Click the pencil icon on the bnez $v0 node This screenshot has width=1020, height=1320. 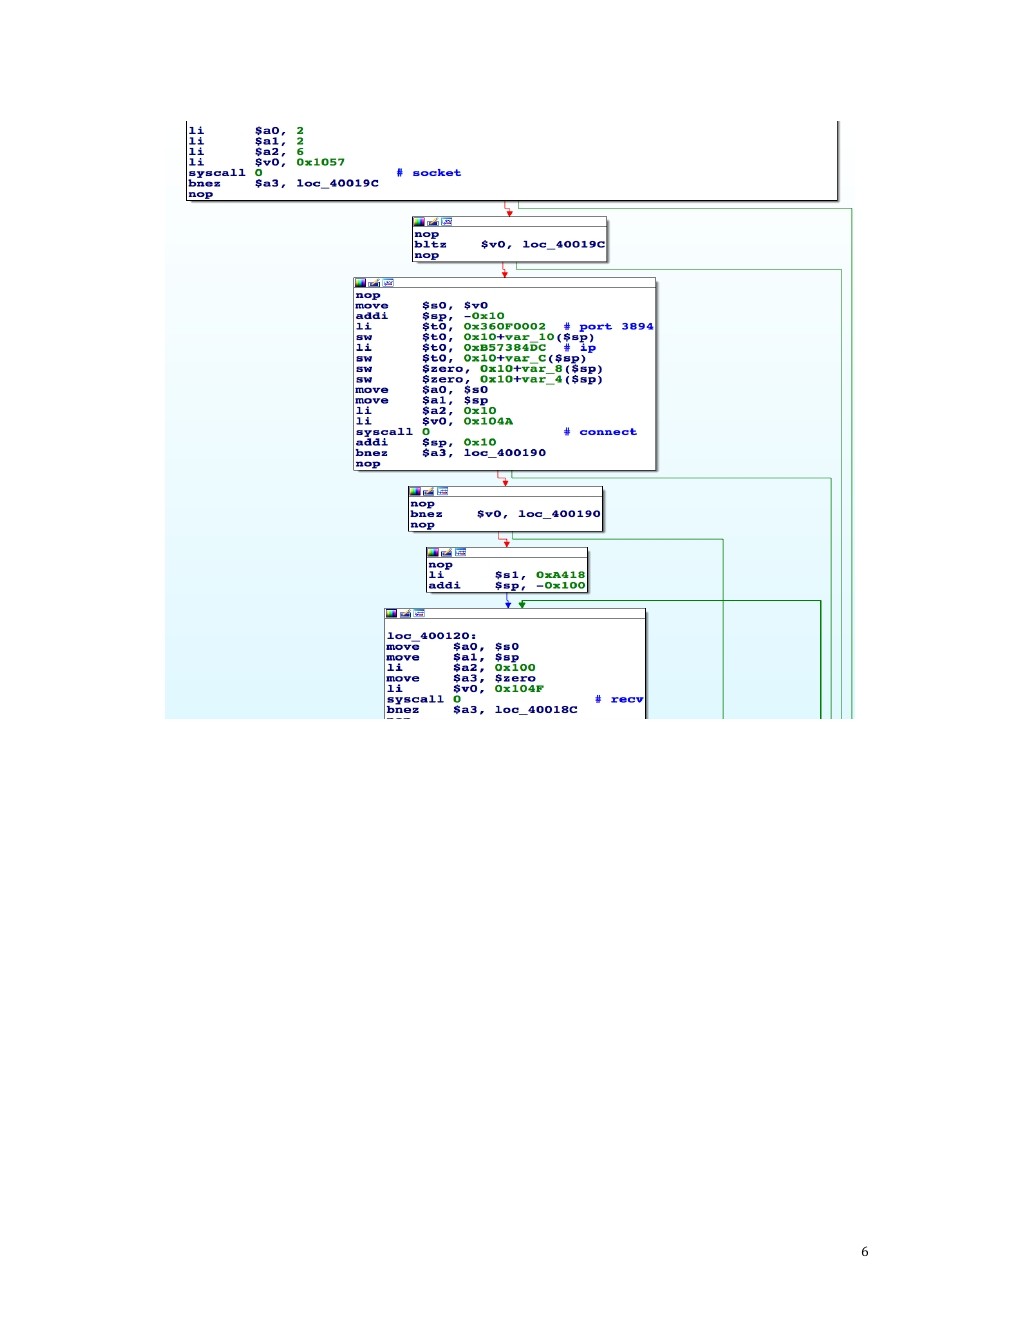click(x=428, y=492)
